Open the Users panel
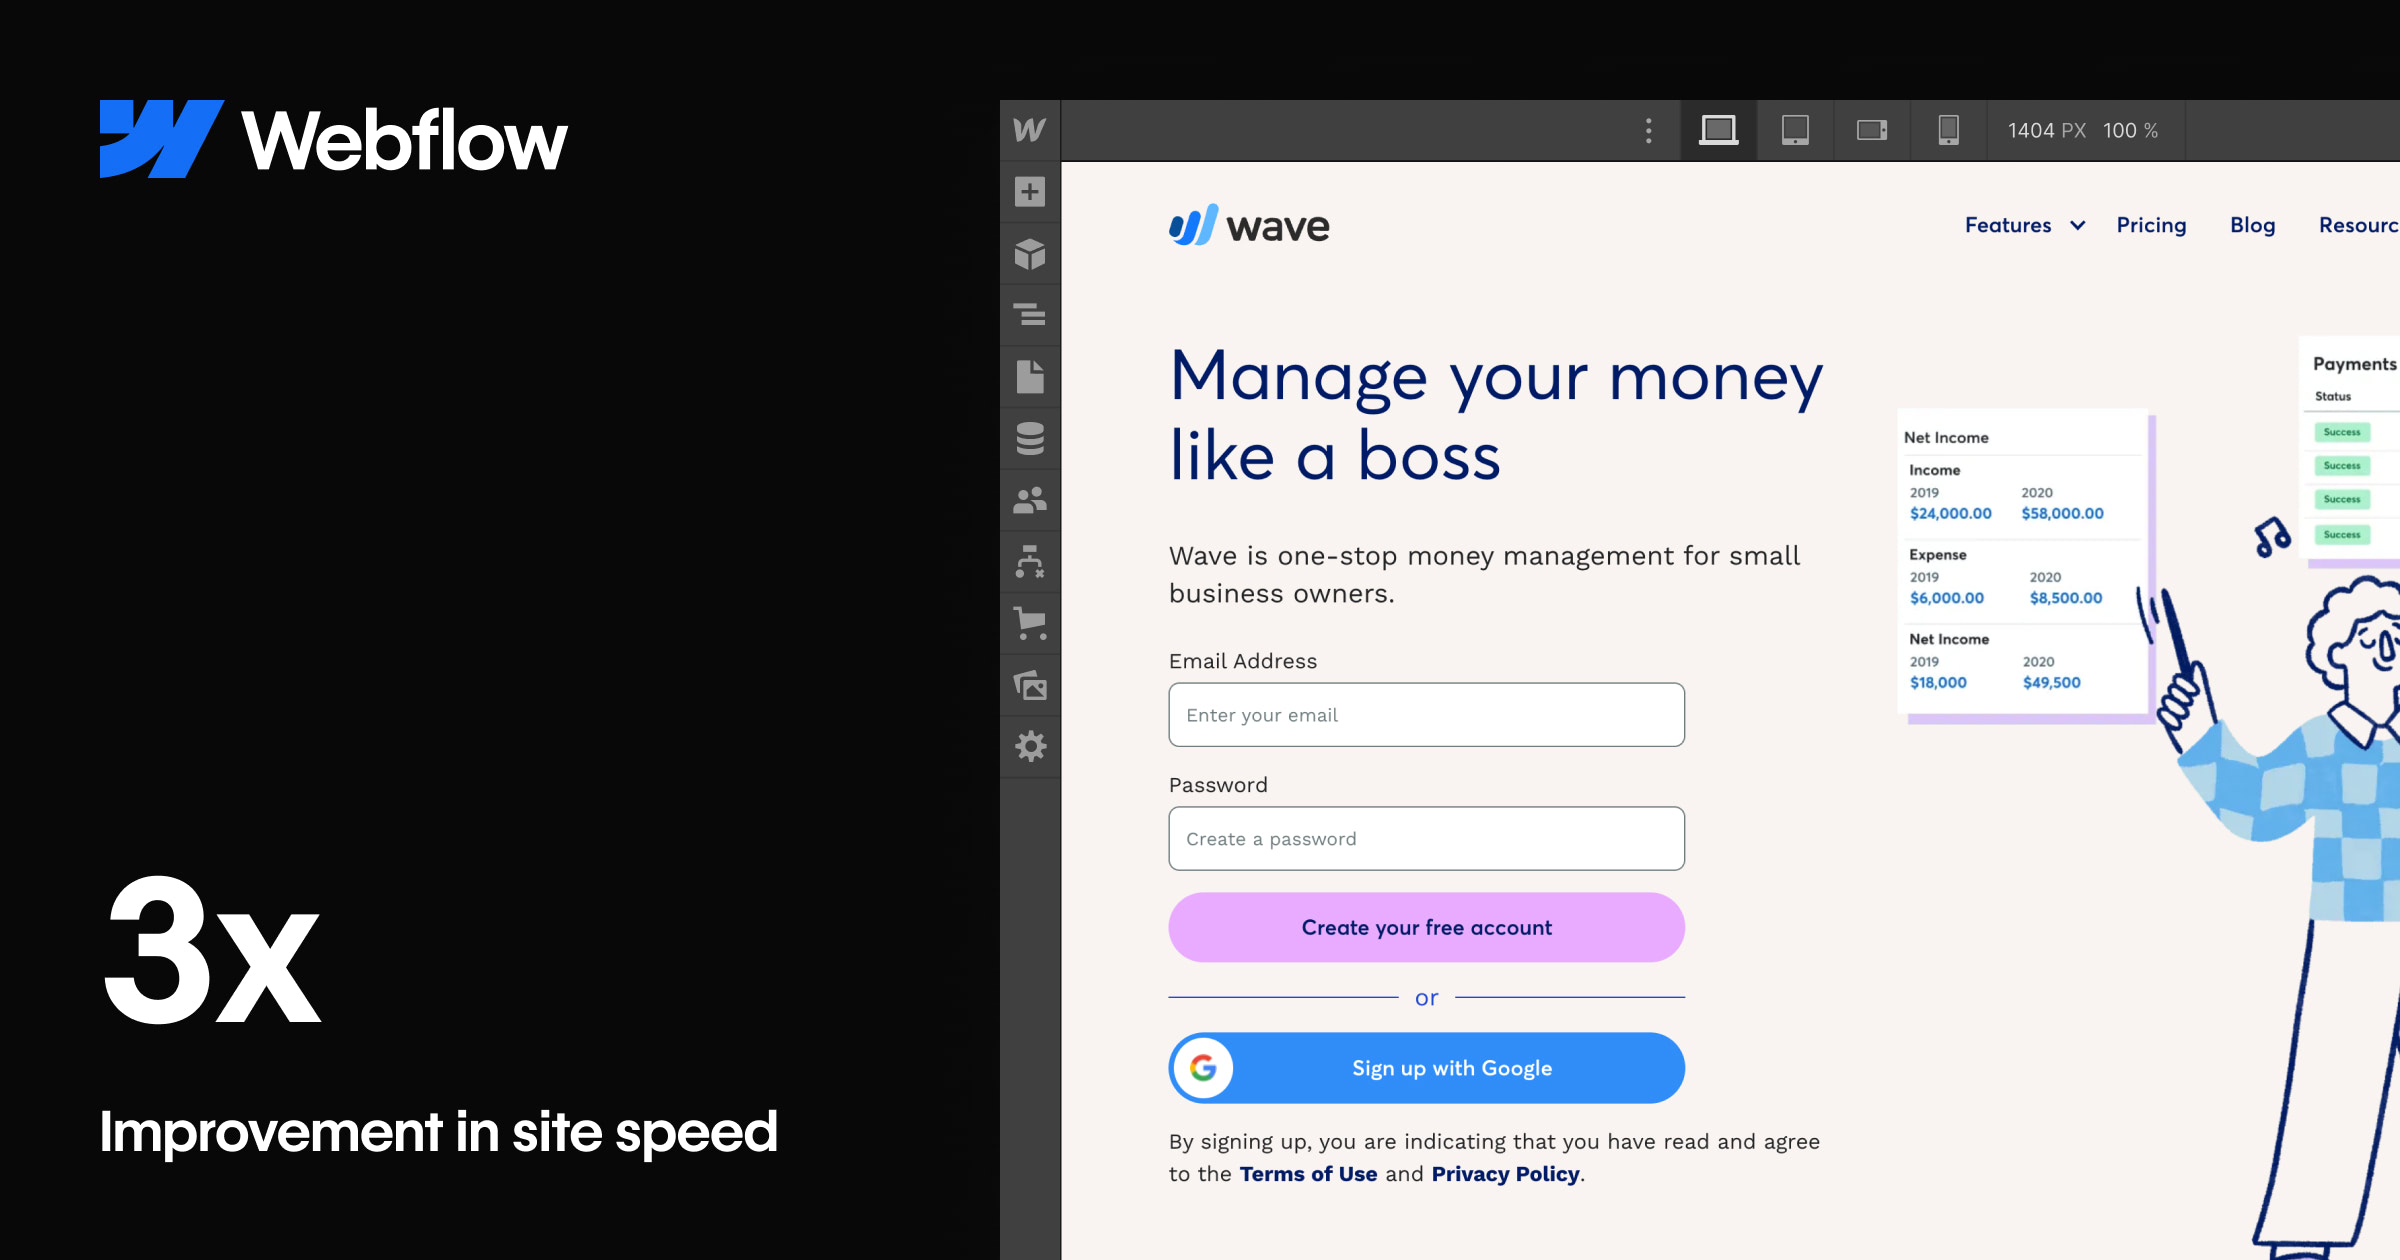The height and width of the screenshot is (1260, 2400). [x=1030, y=500]
